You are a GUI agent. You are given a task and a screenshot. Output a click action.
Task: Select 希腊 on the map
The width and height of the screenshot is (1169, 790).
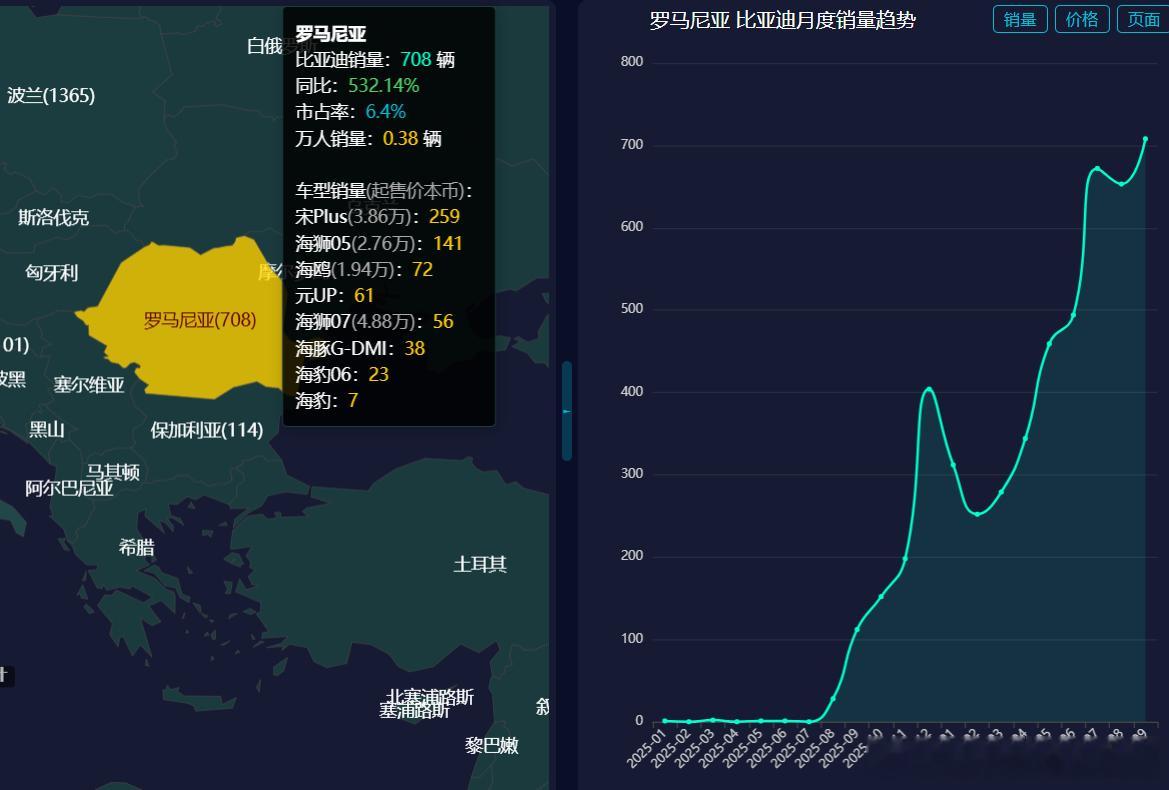[x=136, y=548]
